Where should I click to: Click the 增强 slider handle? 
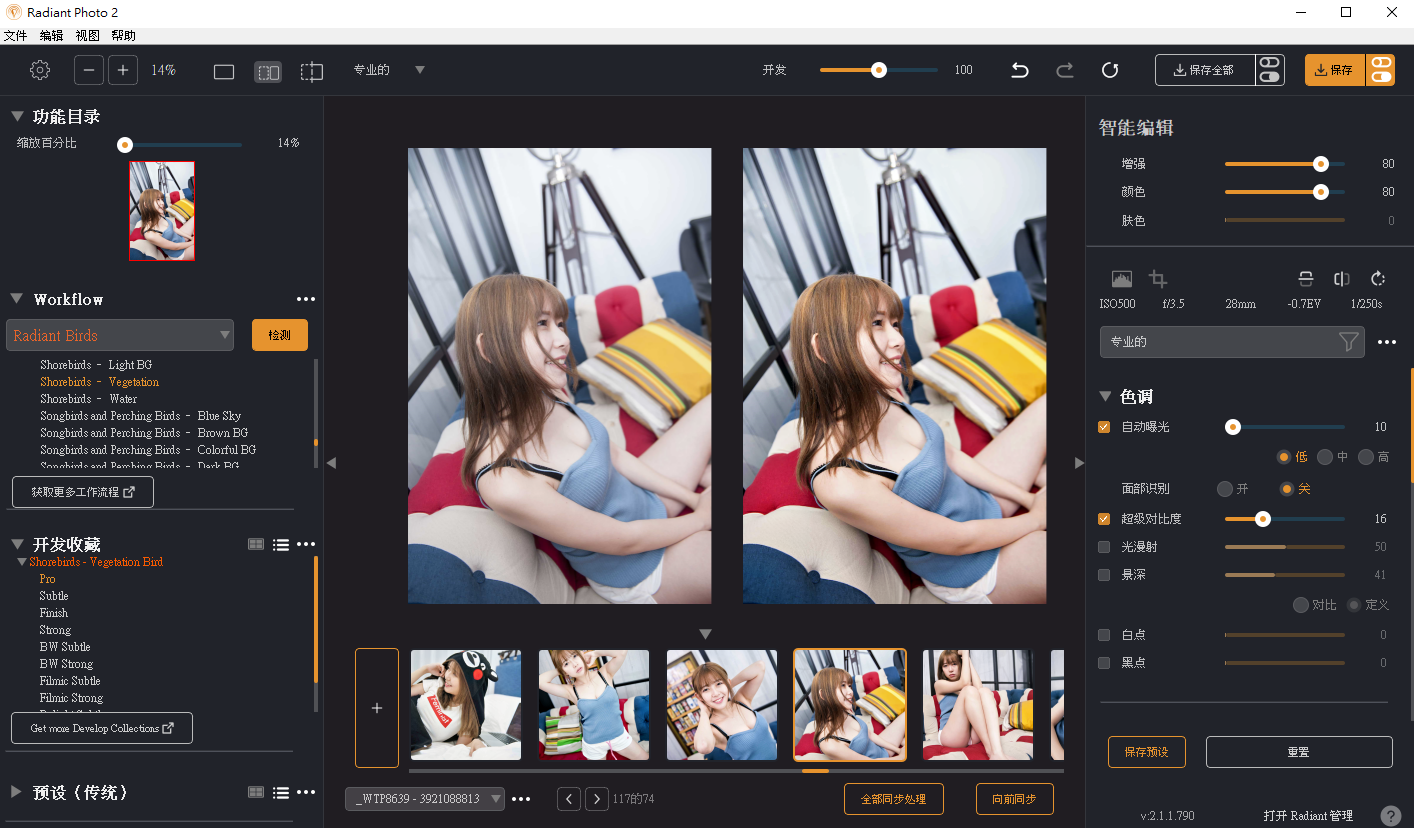tap(1320, 164)
